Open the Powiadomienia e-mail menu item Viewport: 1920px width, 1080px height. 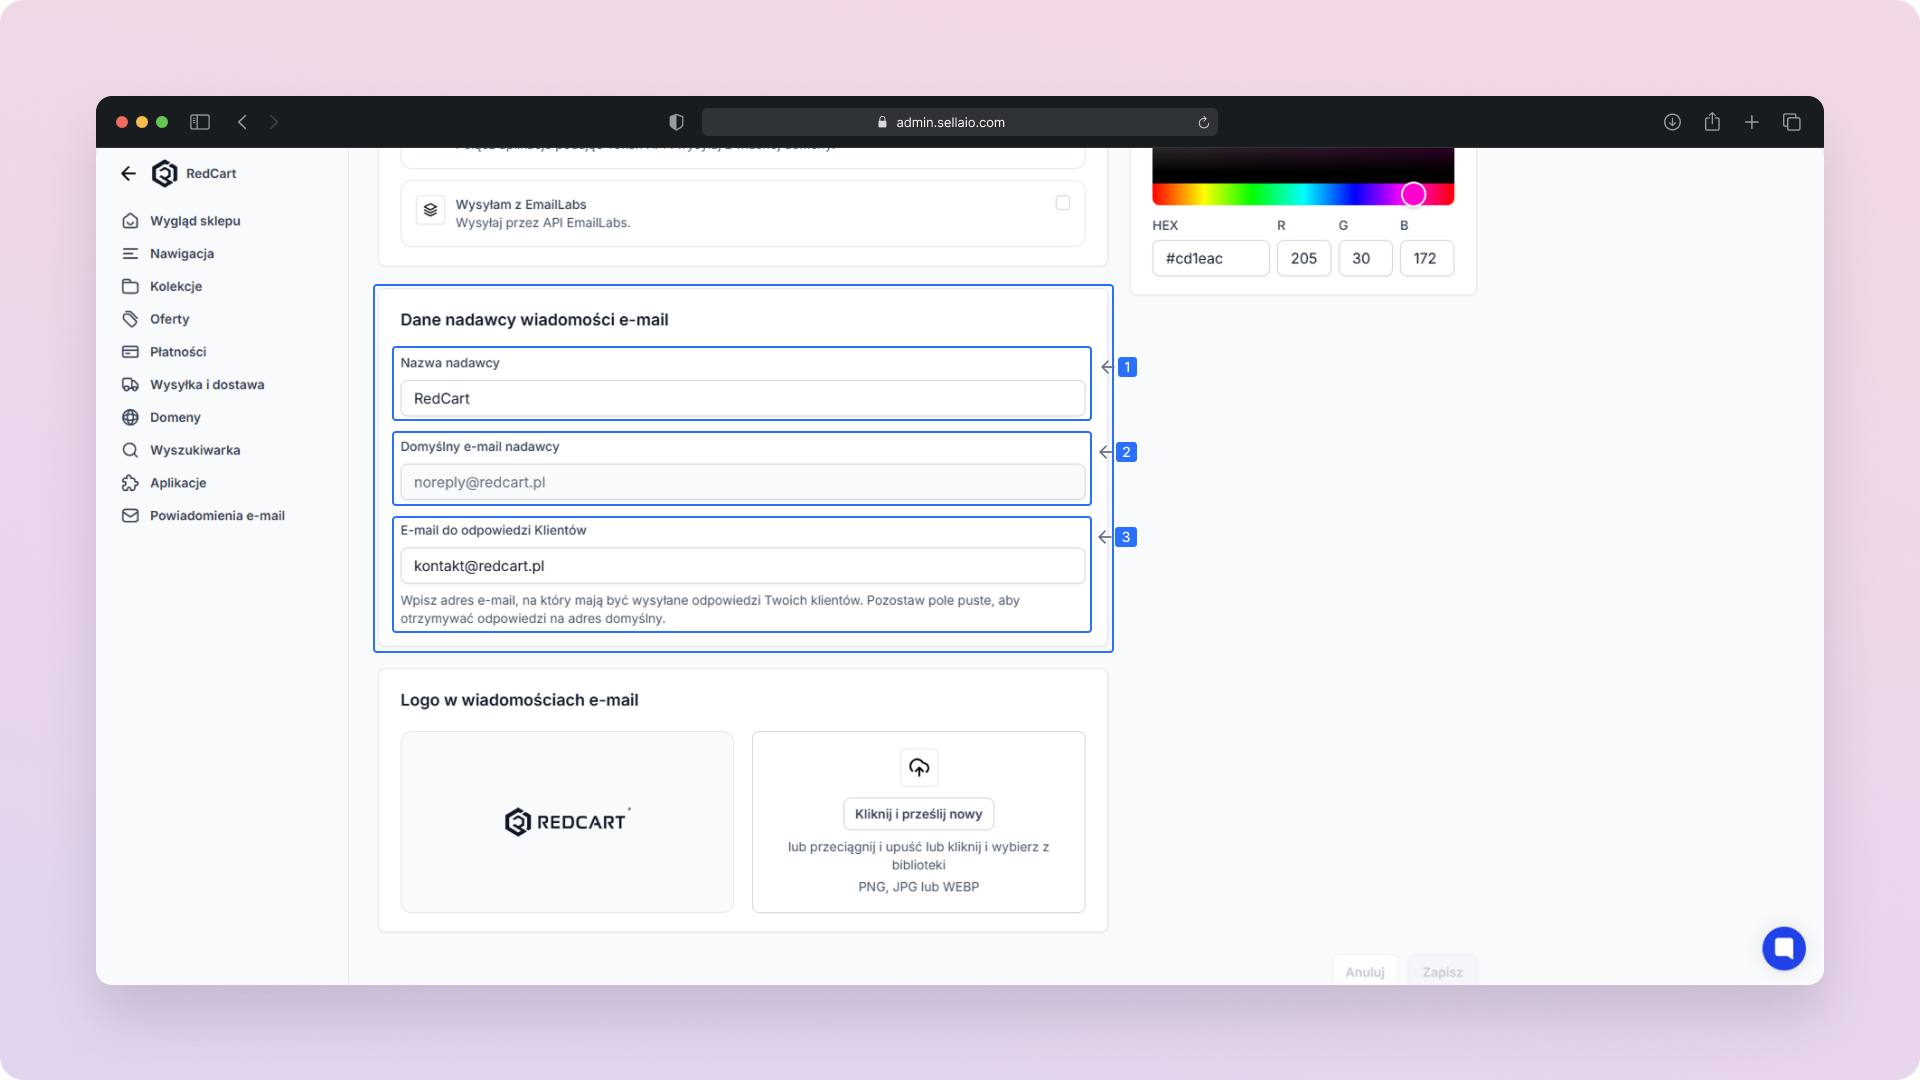point(217,516)
